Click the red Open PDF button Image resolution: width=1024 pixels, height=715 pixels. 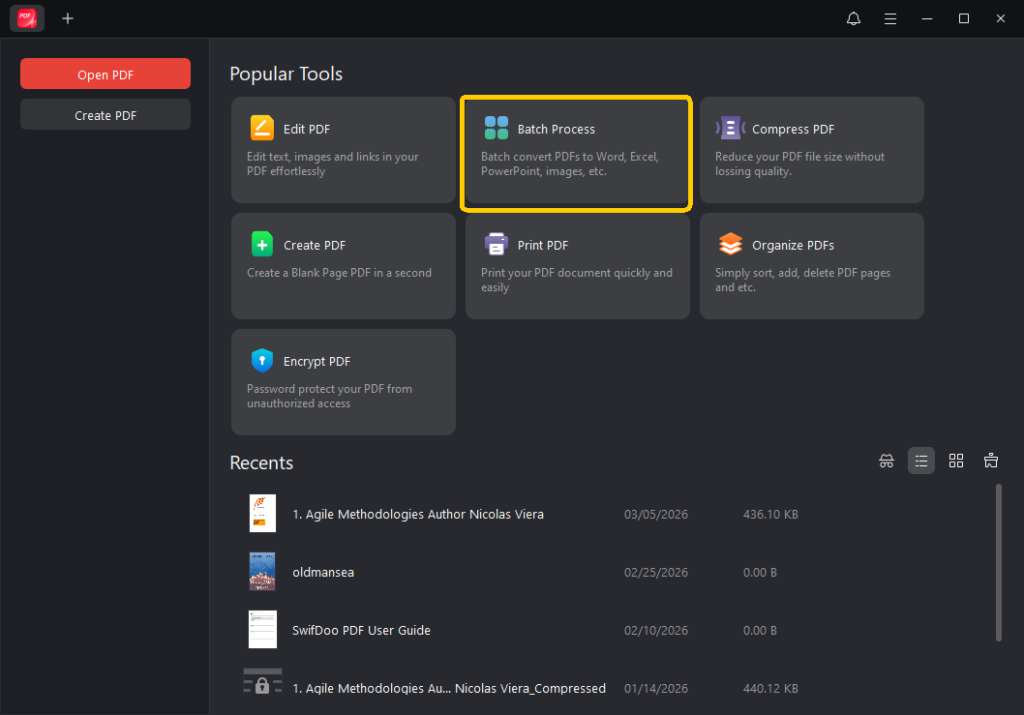(x=105, y=74)
